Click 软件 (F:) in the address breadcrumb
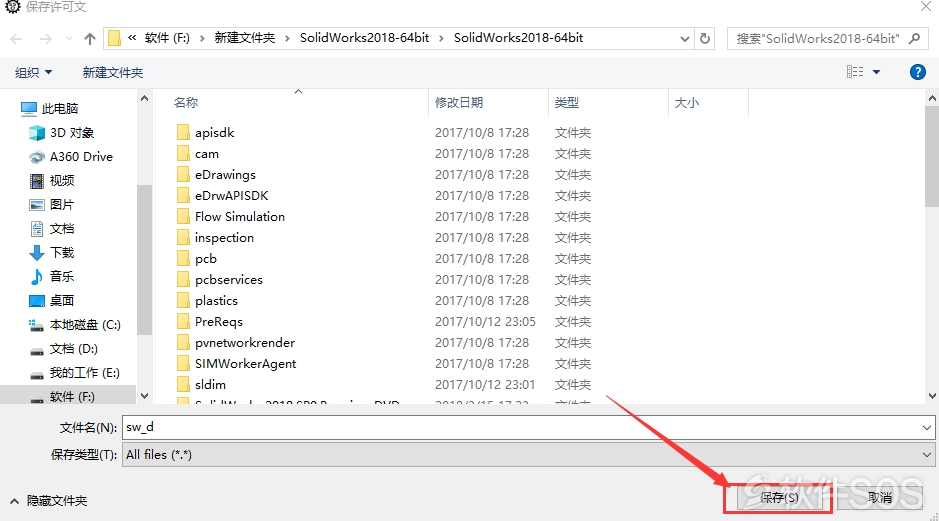939x521 pixels. 167,38
